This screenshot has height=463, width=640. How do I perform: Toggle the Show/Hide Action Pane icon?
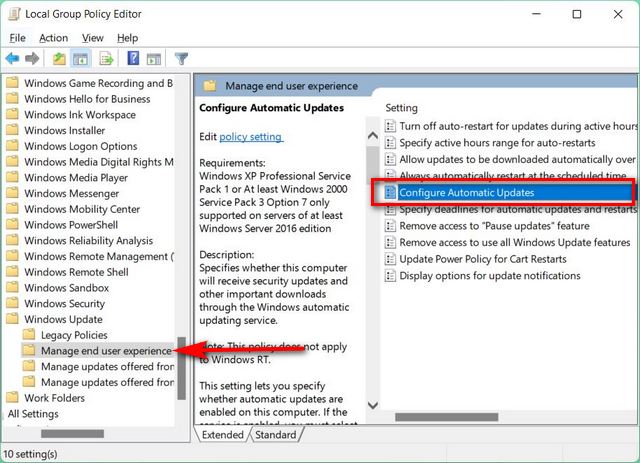click(x=153, y=59)
